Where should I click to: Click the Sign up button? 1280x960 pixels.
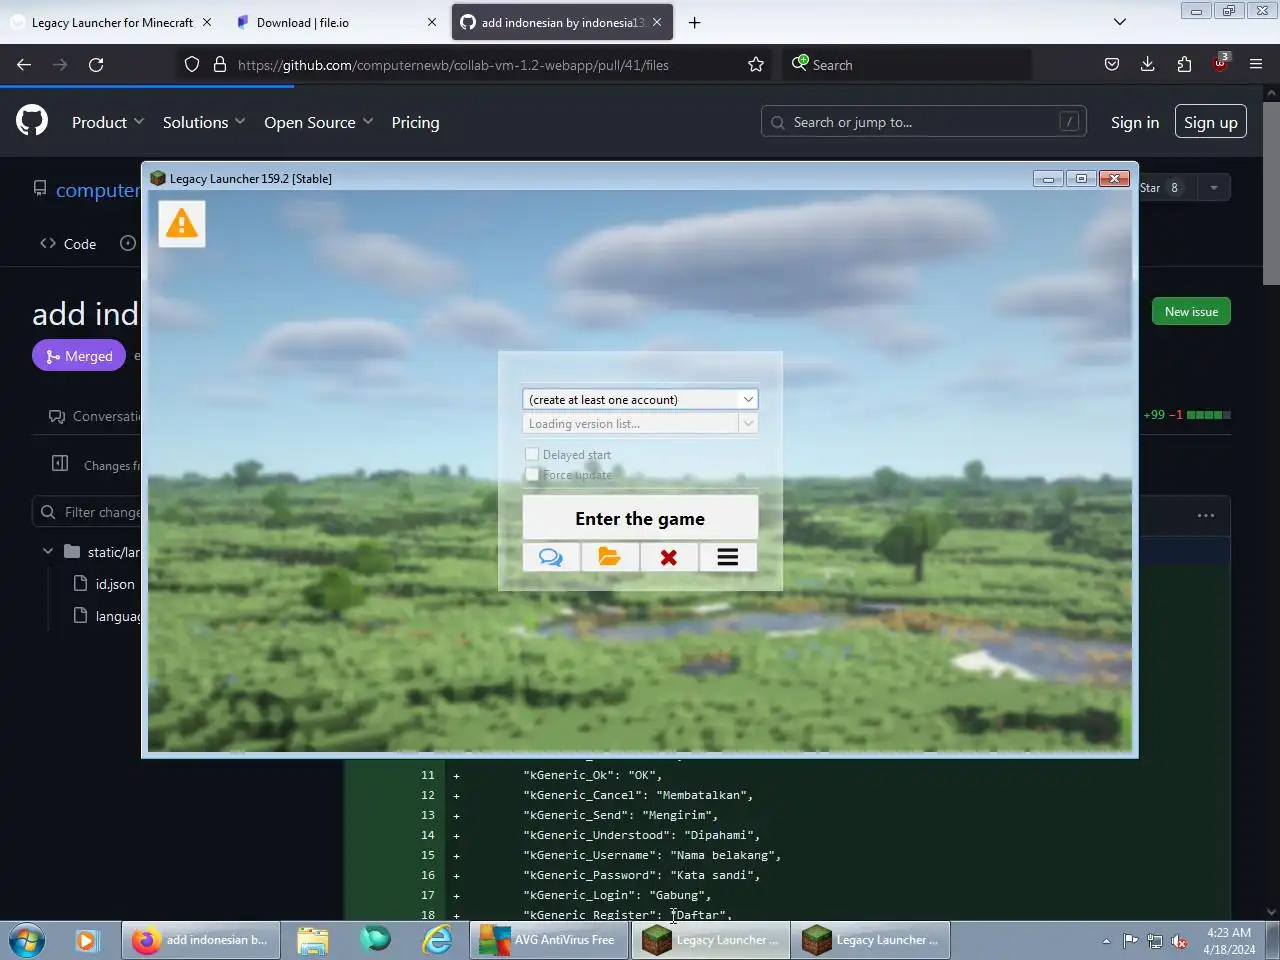tap(1211, 122)
